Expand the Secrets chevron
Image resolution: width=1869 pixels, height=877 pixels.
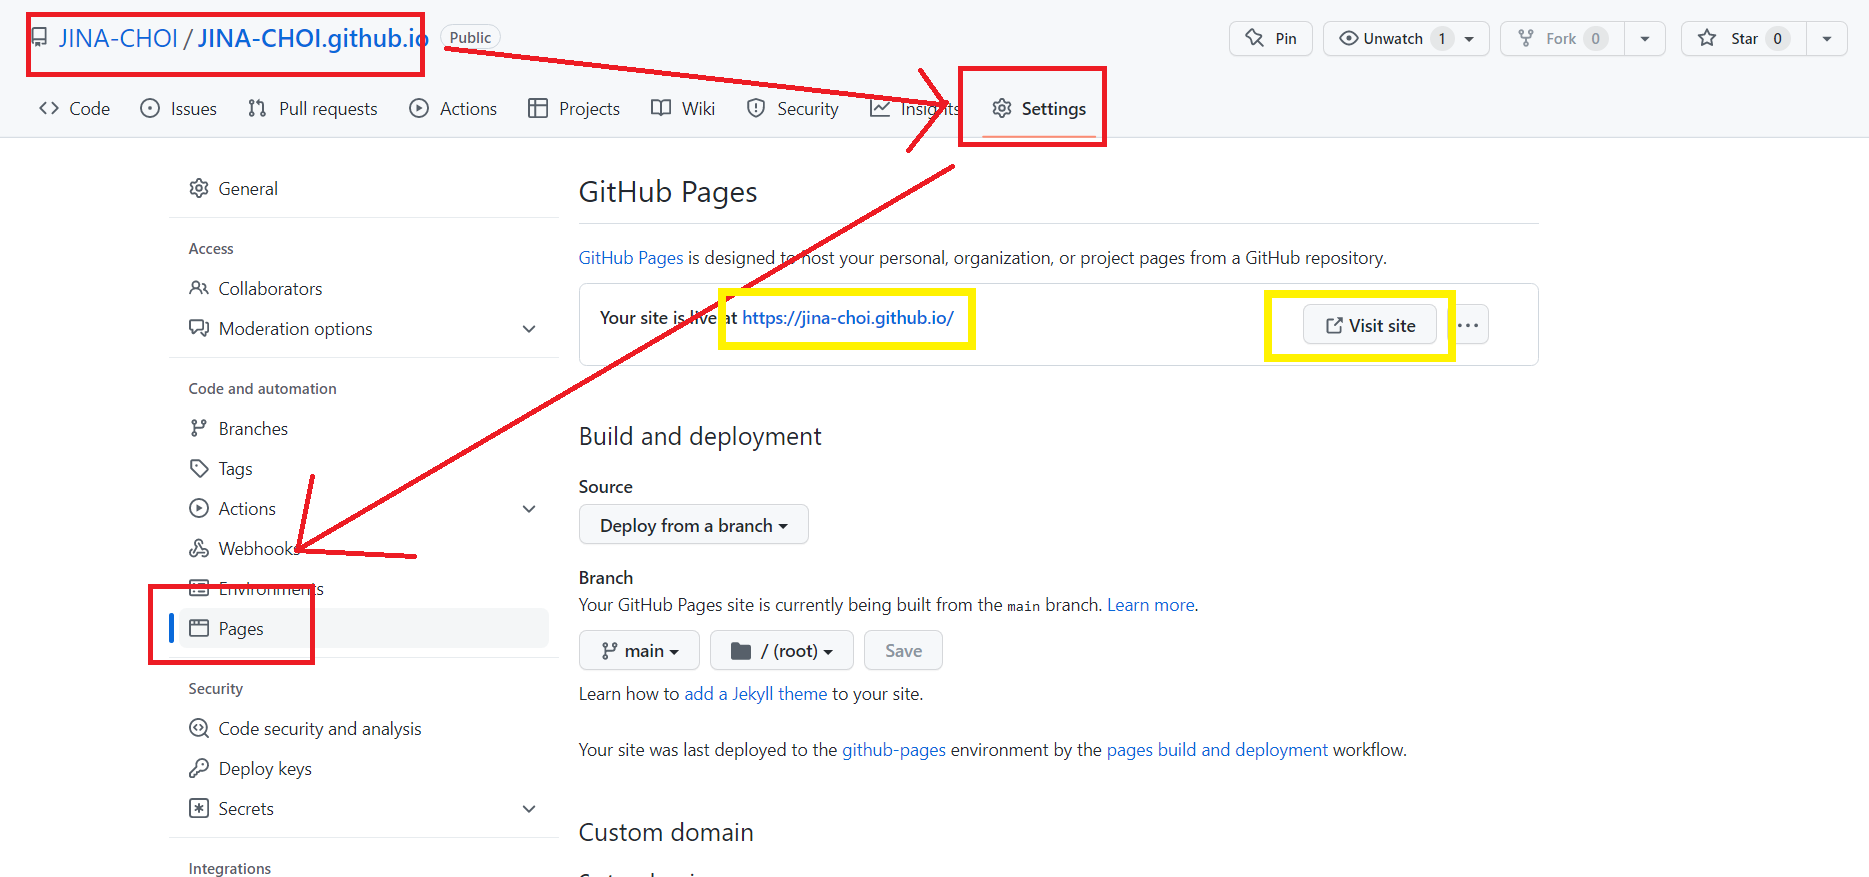point(529,808)
